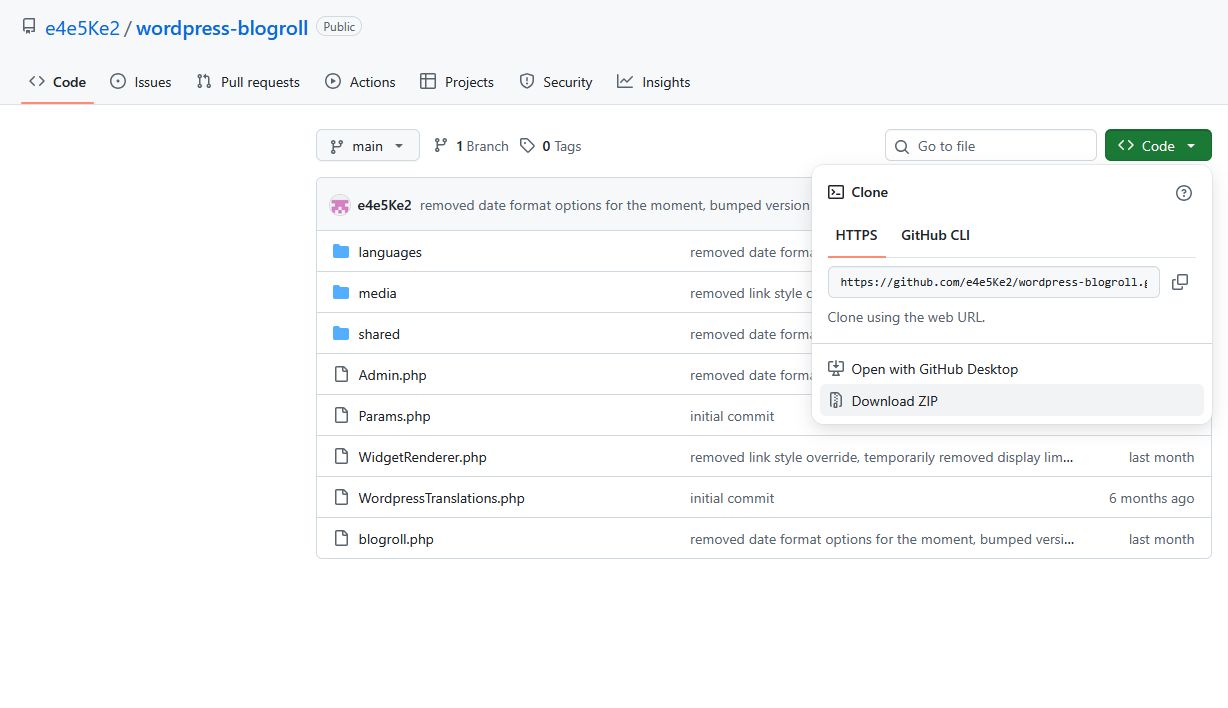Click the Open with GitHub Desktop icon
This screenshot has height=708, width=1228.
coord(836,369)
